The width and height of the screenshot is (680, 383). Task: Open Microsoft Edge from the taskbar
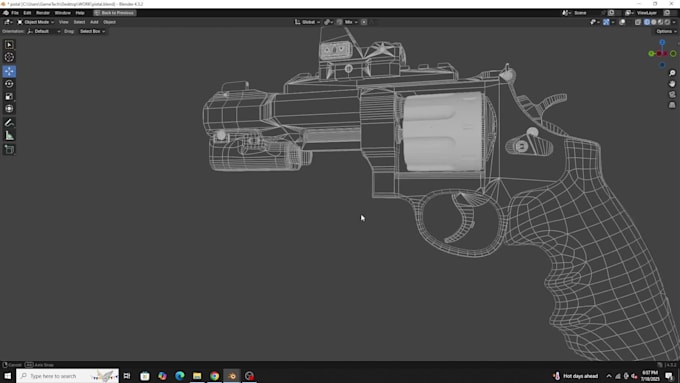180,376
